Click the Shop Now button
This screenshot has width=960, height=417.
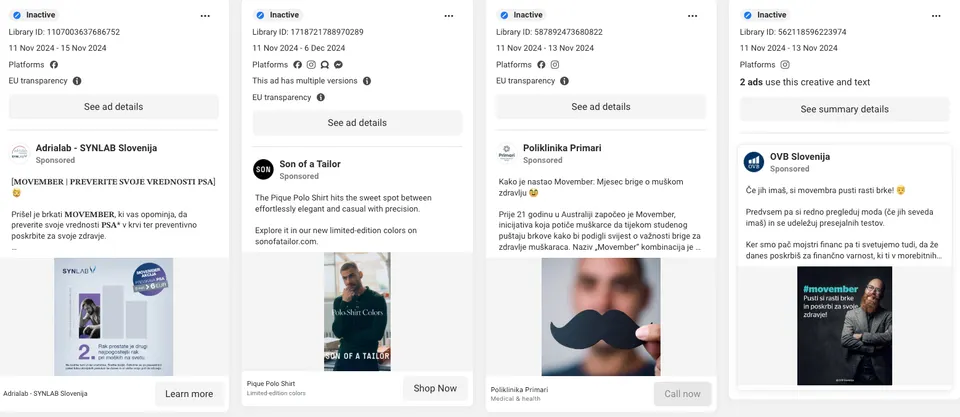(x=435, y=388)
